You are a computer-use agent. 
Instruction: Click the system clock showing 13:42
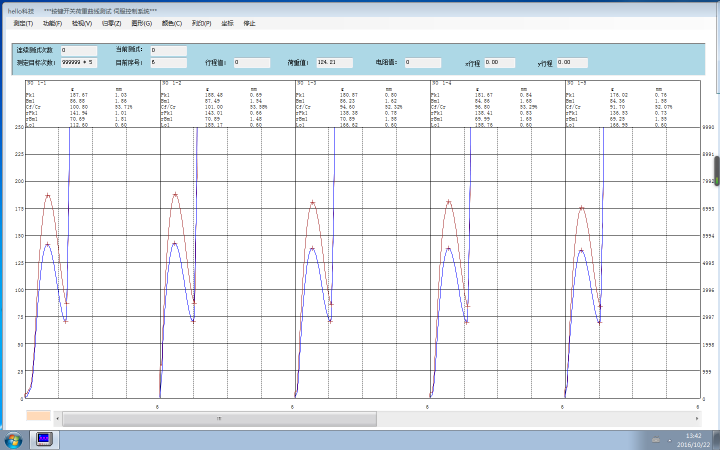(693, 439)
